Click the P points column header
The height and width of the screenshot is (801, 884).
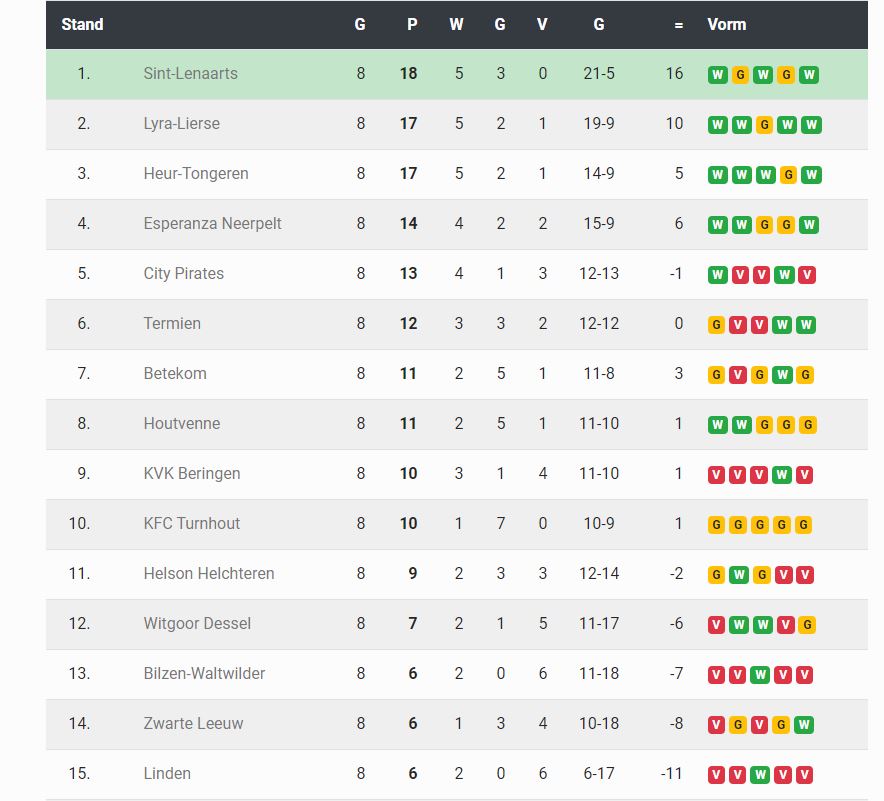[x=412, y=24]
